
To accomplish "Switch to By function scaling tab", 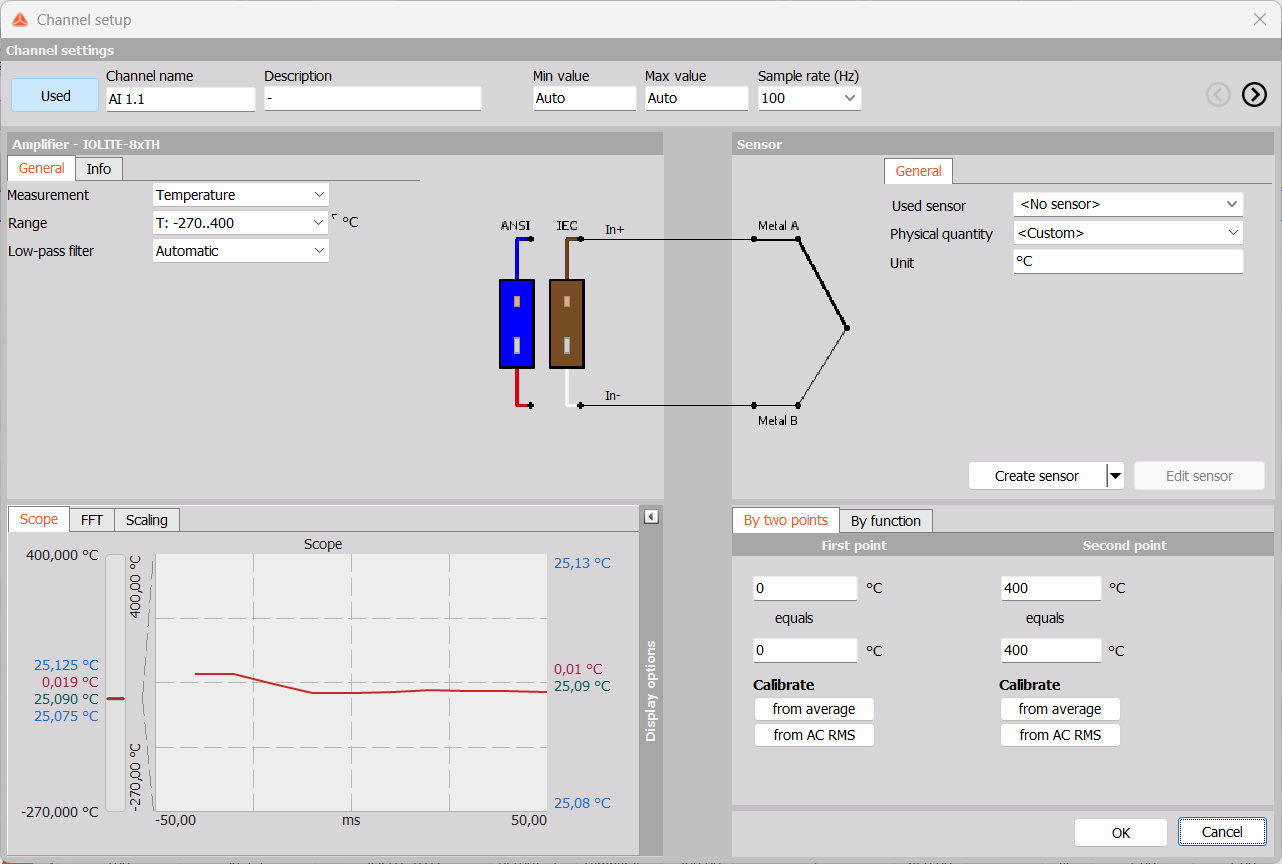I will click(x=886, y=521).
